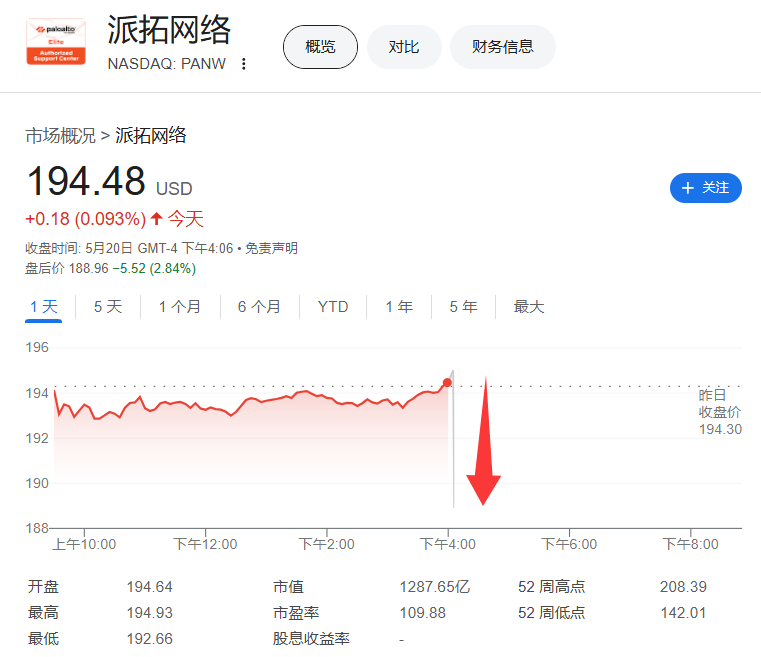Click the 52 周高点 value 208.39

pyautogui.click(x=683, y=587)
